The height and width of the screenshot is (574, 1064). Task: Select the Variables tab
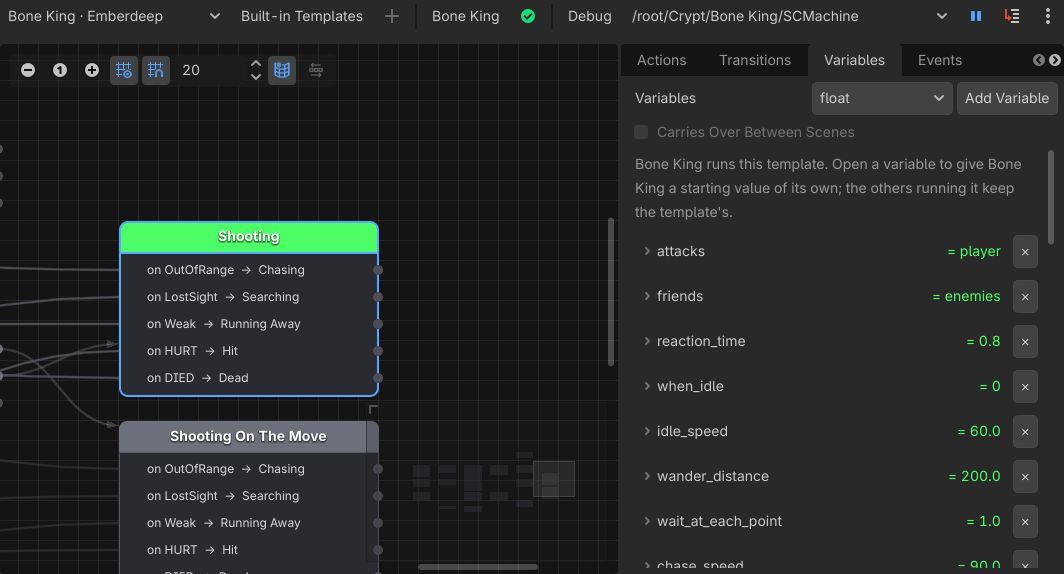854,60
